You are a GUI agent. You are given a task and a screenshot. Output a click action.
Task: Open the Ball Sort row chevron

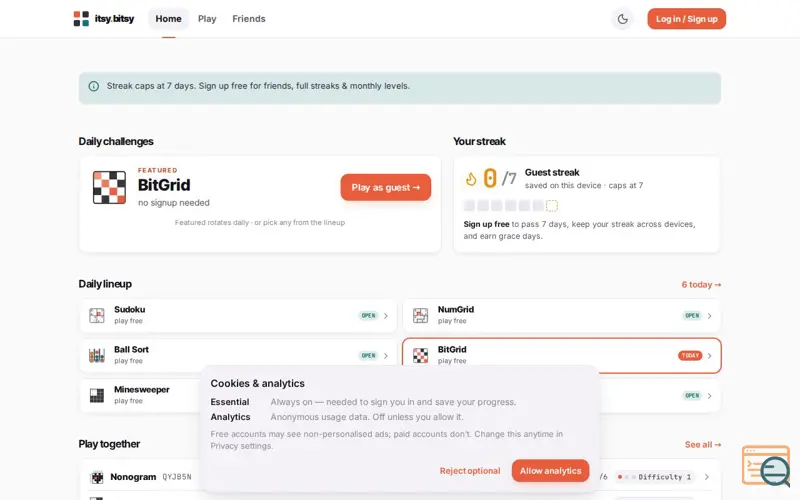[x=386, y=356]
